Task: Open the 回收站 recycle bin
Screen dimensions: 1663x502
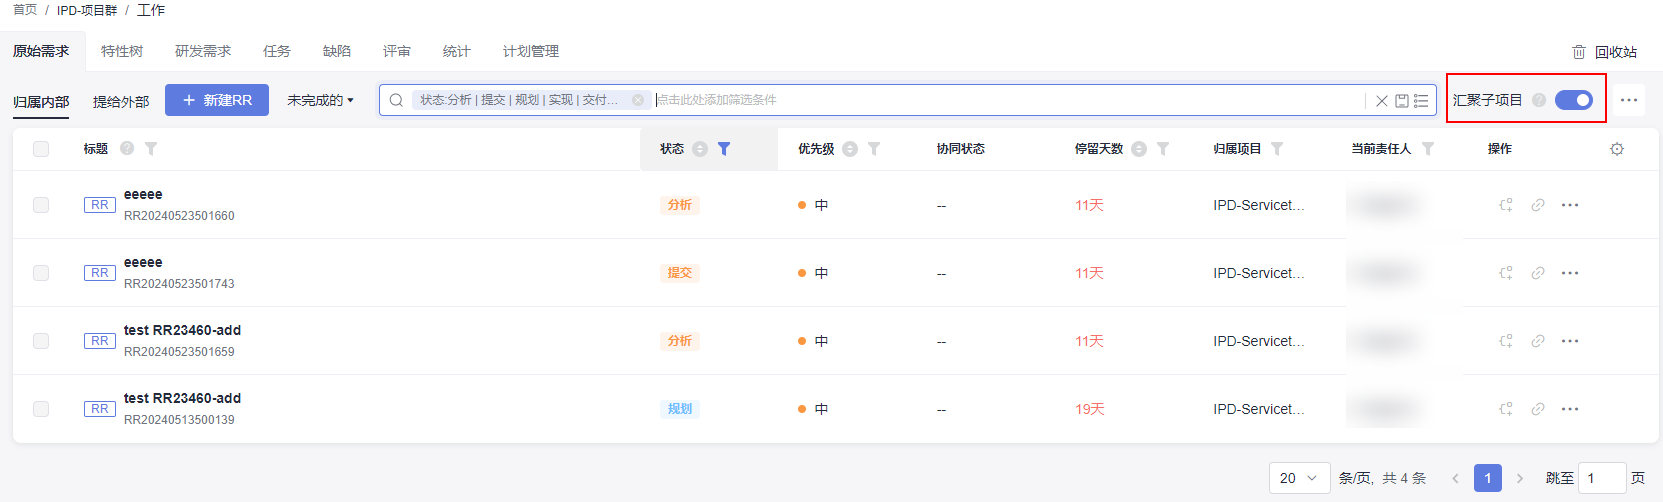Action: pyautogui.click(x=1604, y=52)
